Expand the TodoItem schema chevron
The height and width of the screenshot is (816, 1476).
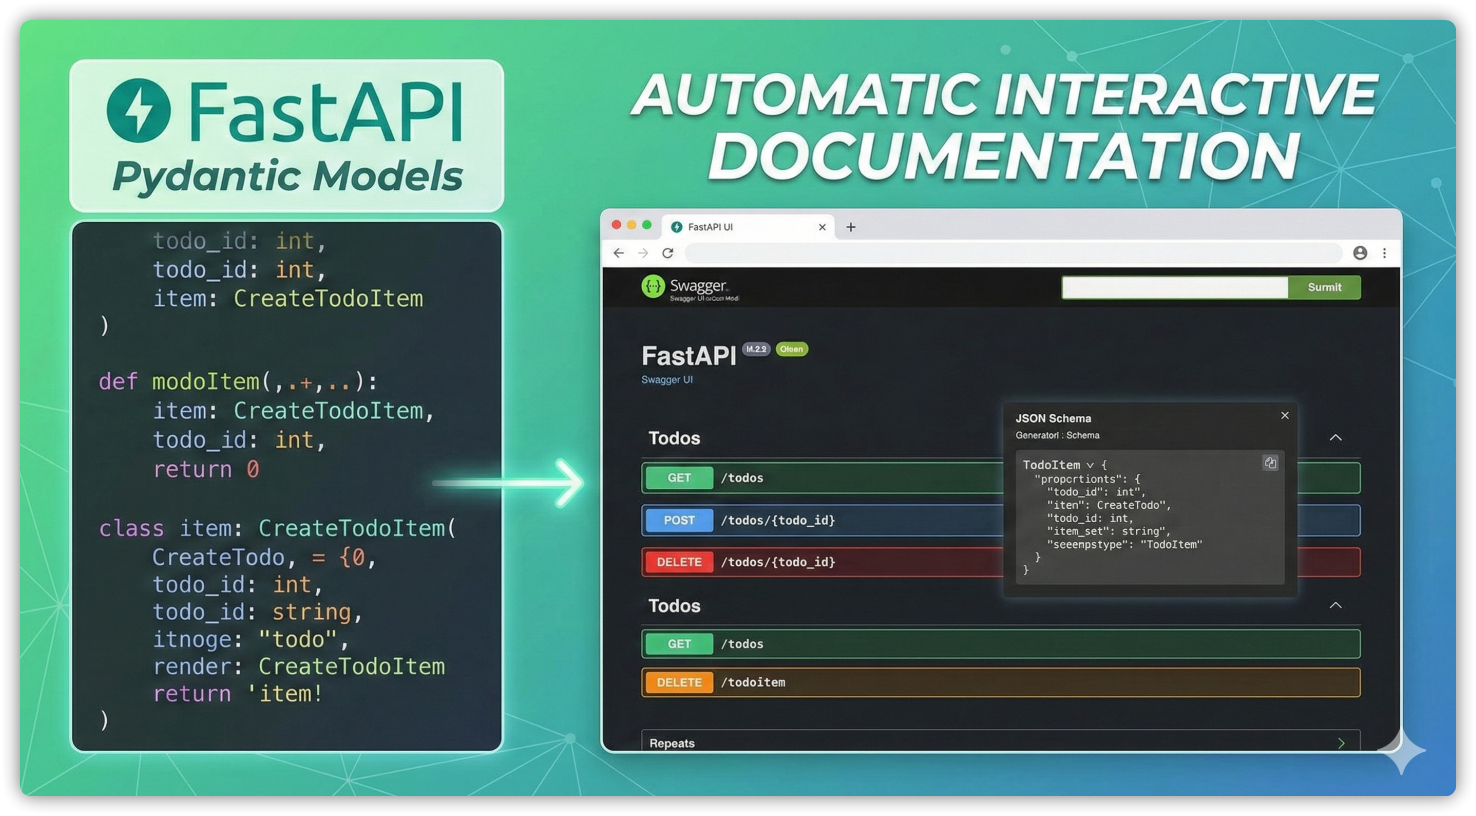point(1090,465)
